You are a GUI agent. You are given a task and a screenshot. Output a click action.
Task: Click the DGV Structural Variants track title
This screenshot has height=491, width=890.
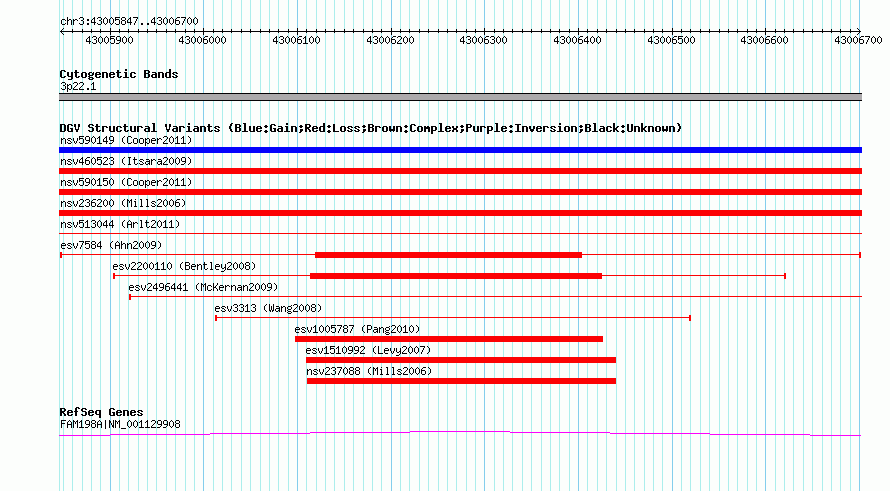371,128
